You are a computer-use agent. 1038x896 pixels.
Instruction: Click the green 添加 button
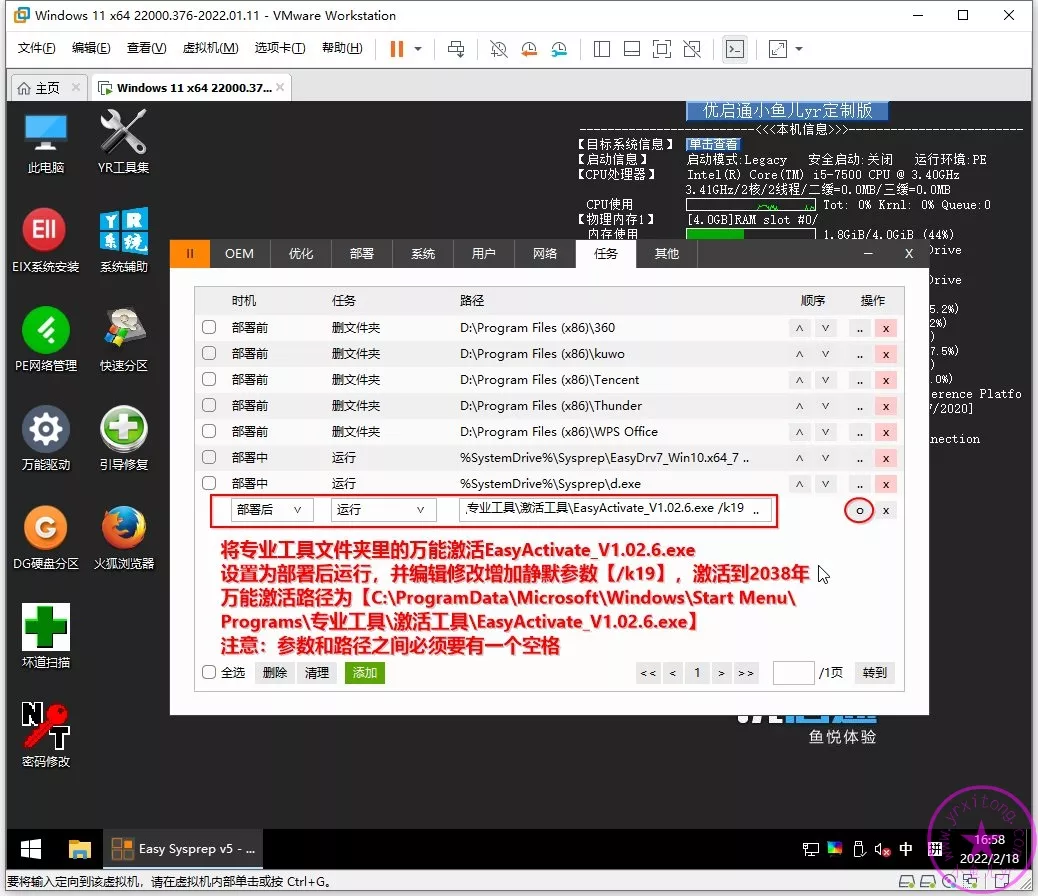pyautogui.click(x=364, y=672)
